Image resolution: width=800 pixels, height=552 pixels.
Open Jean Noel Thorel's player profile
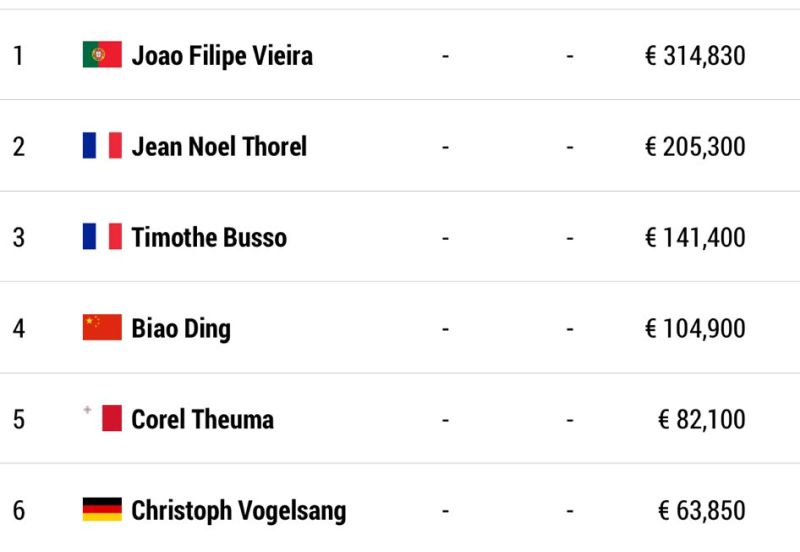coord(219,146)
